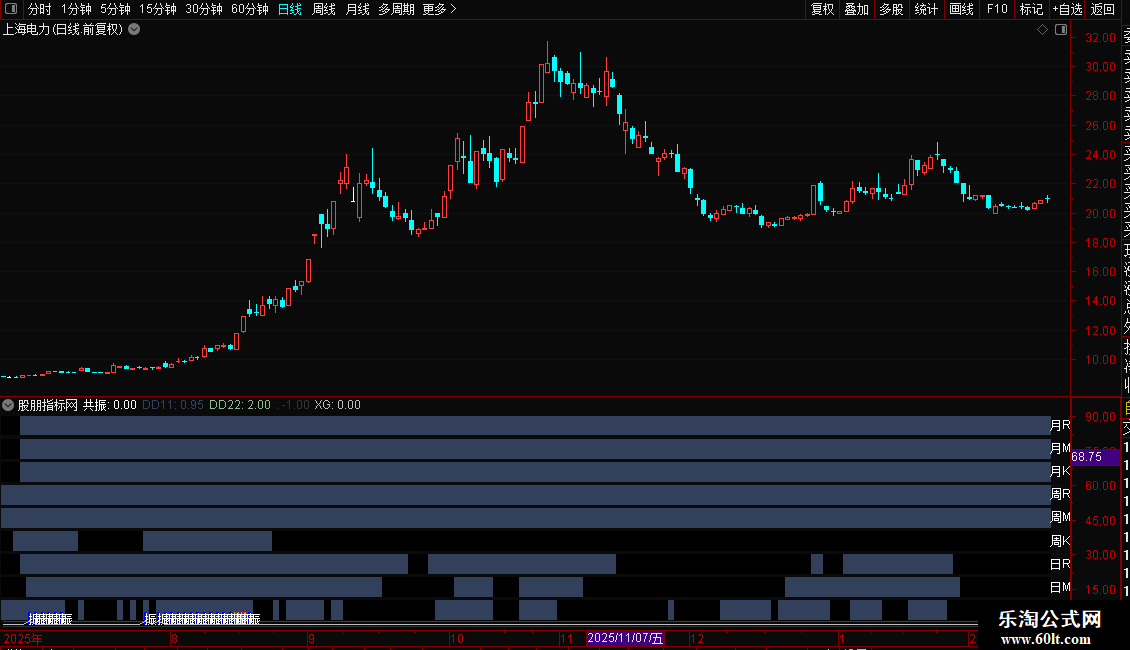This screenshot has height=650, width=1130.
Task: Click the 上海电力(日线.前复权) title
Action: 63,30
